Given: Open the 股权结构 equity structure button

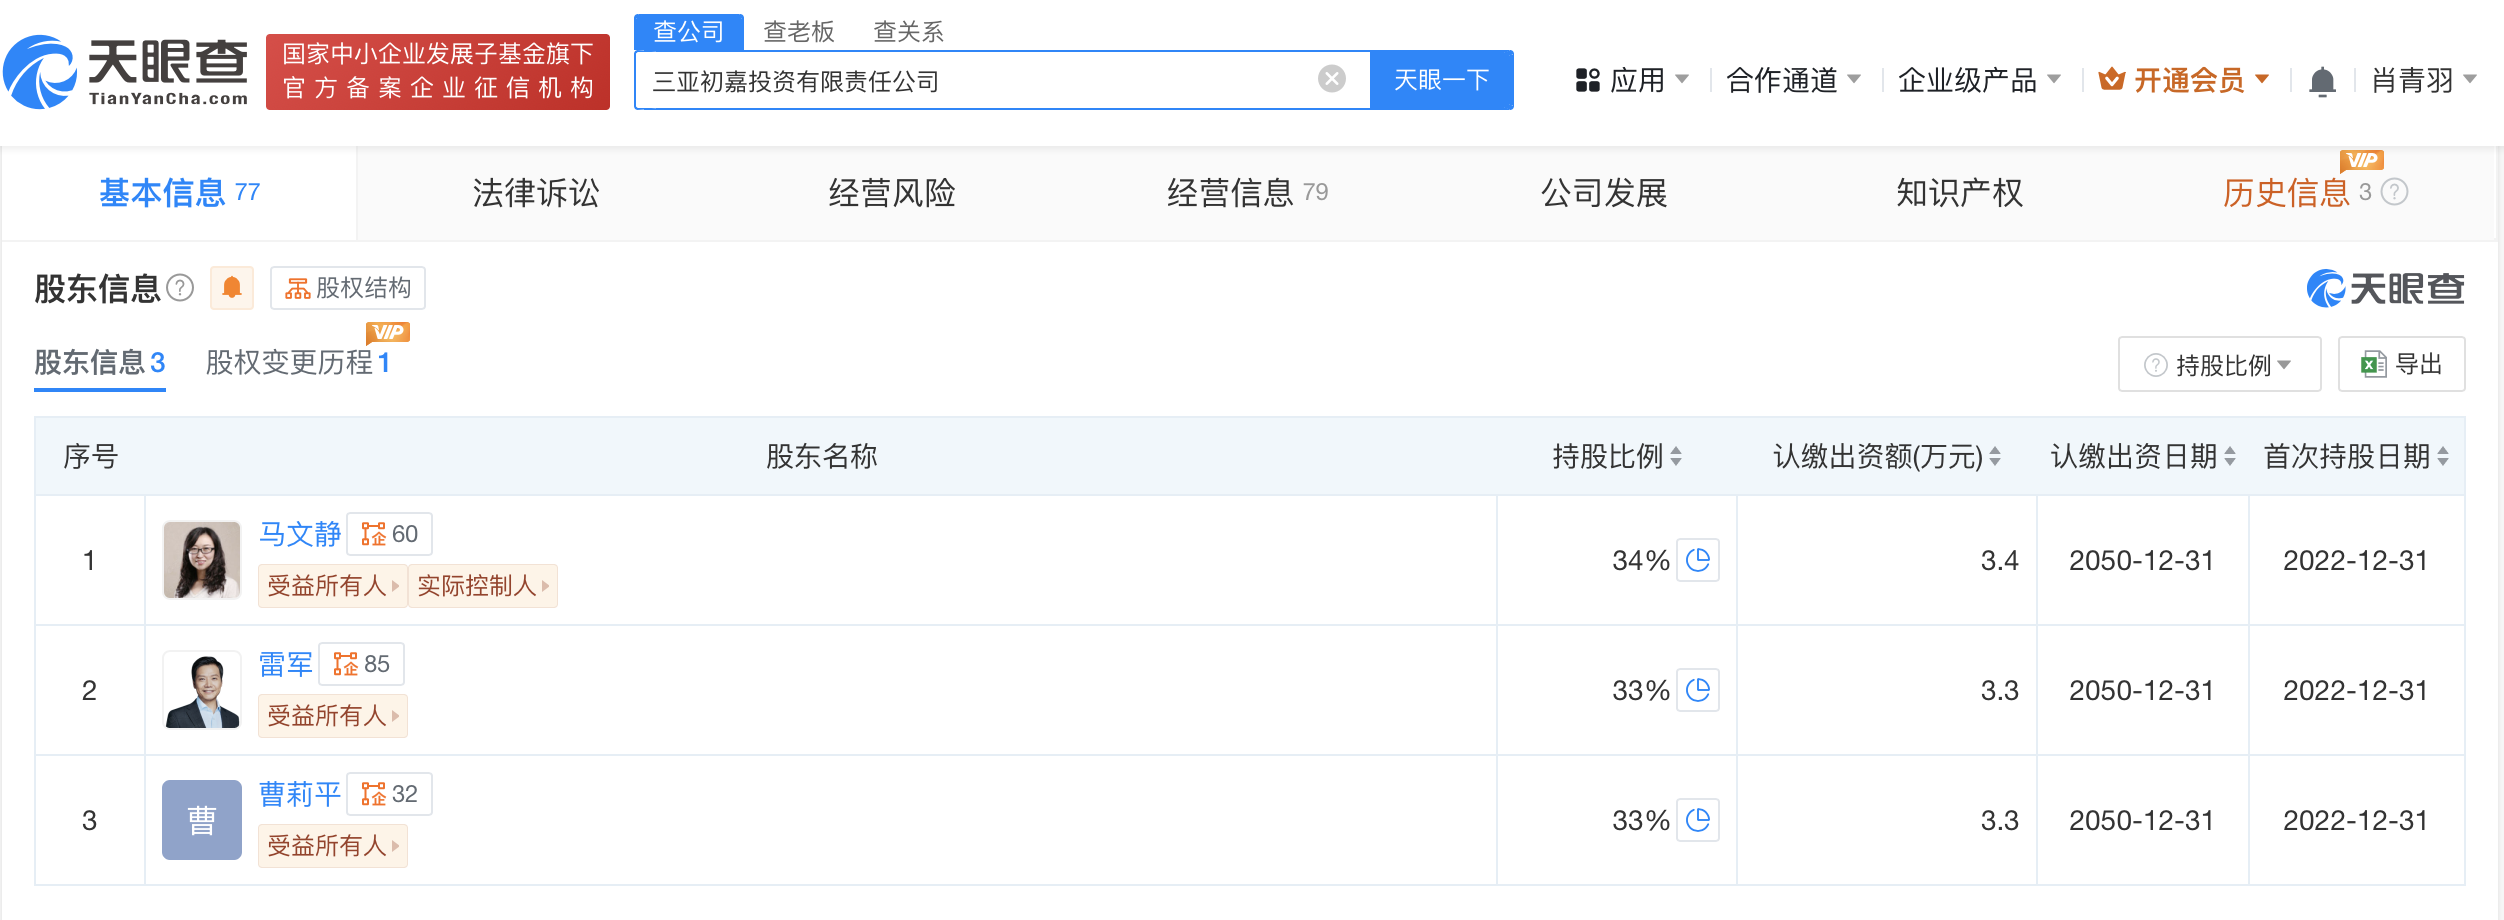Looking at the screenshot, I should tap(348, 288).
